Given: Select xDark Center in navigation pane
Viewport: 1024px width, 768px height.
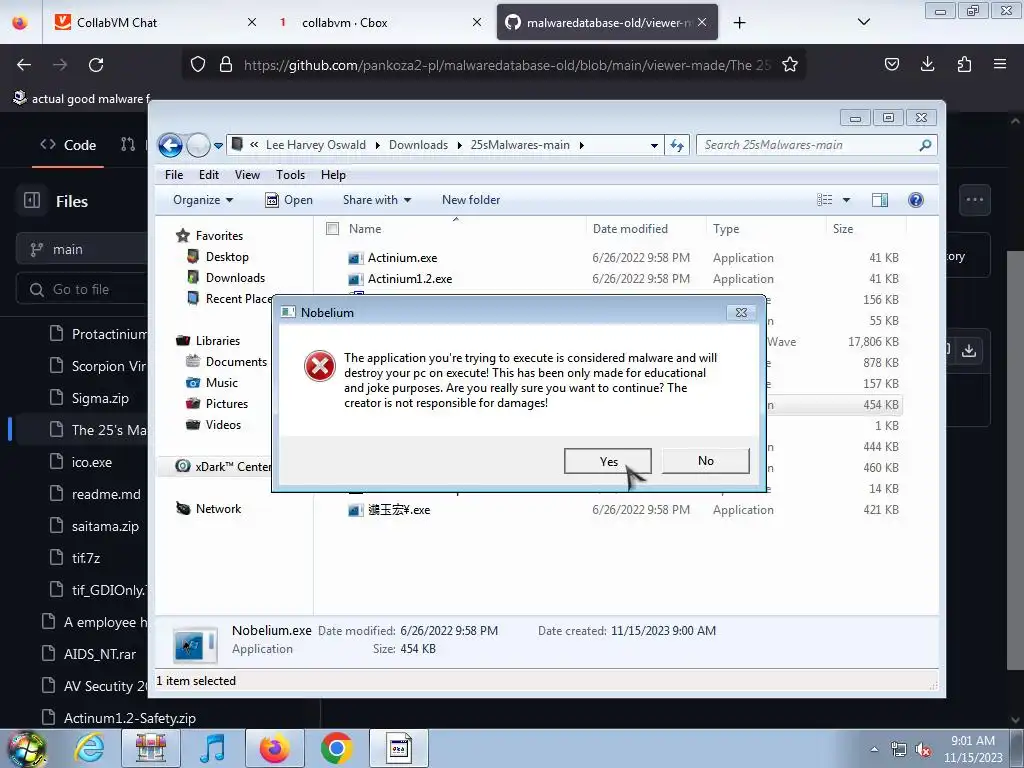Looking at the screenshot, I should point(223,466).
